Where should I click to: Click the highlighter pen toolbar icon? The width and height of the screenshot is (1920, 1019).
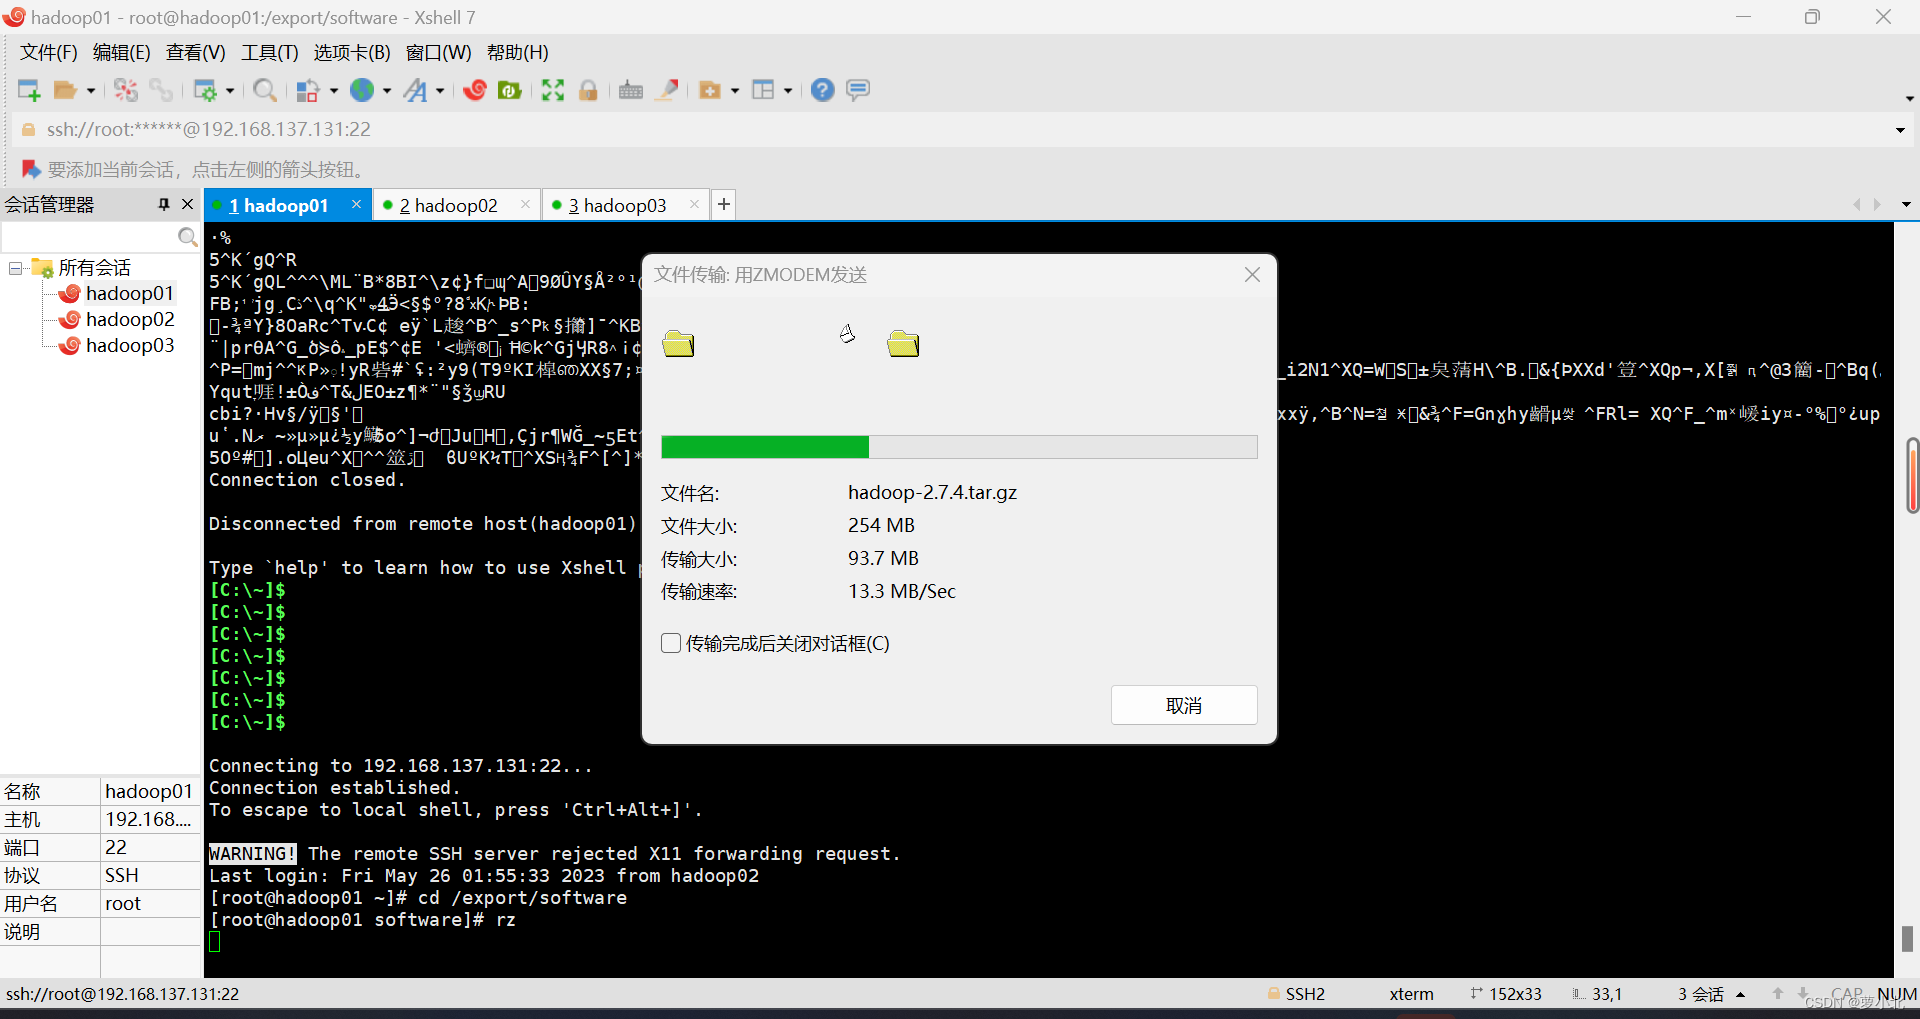(667, 90)
